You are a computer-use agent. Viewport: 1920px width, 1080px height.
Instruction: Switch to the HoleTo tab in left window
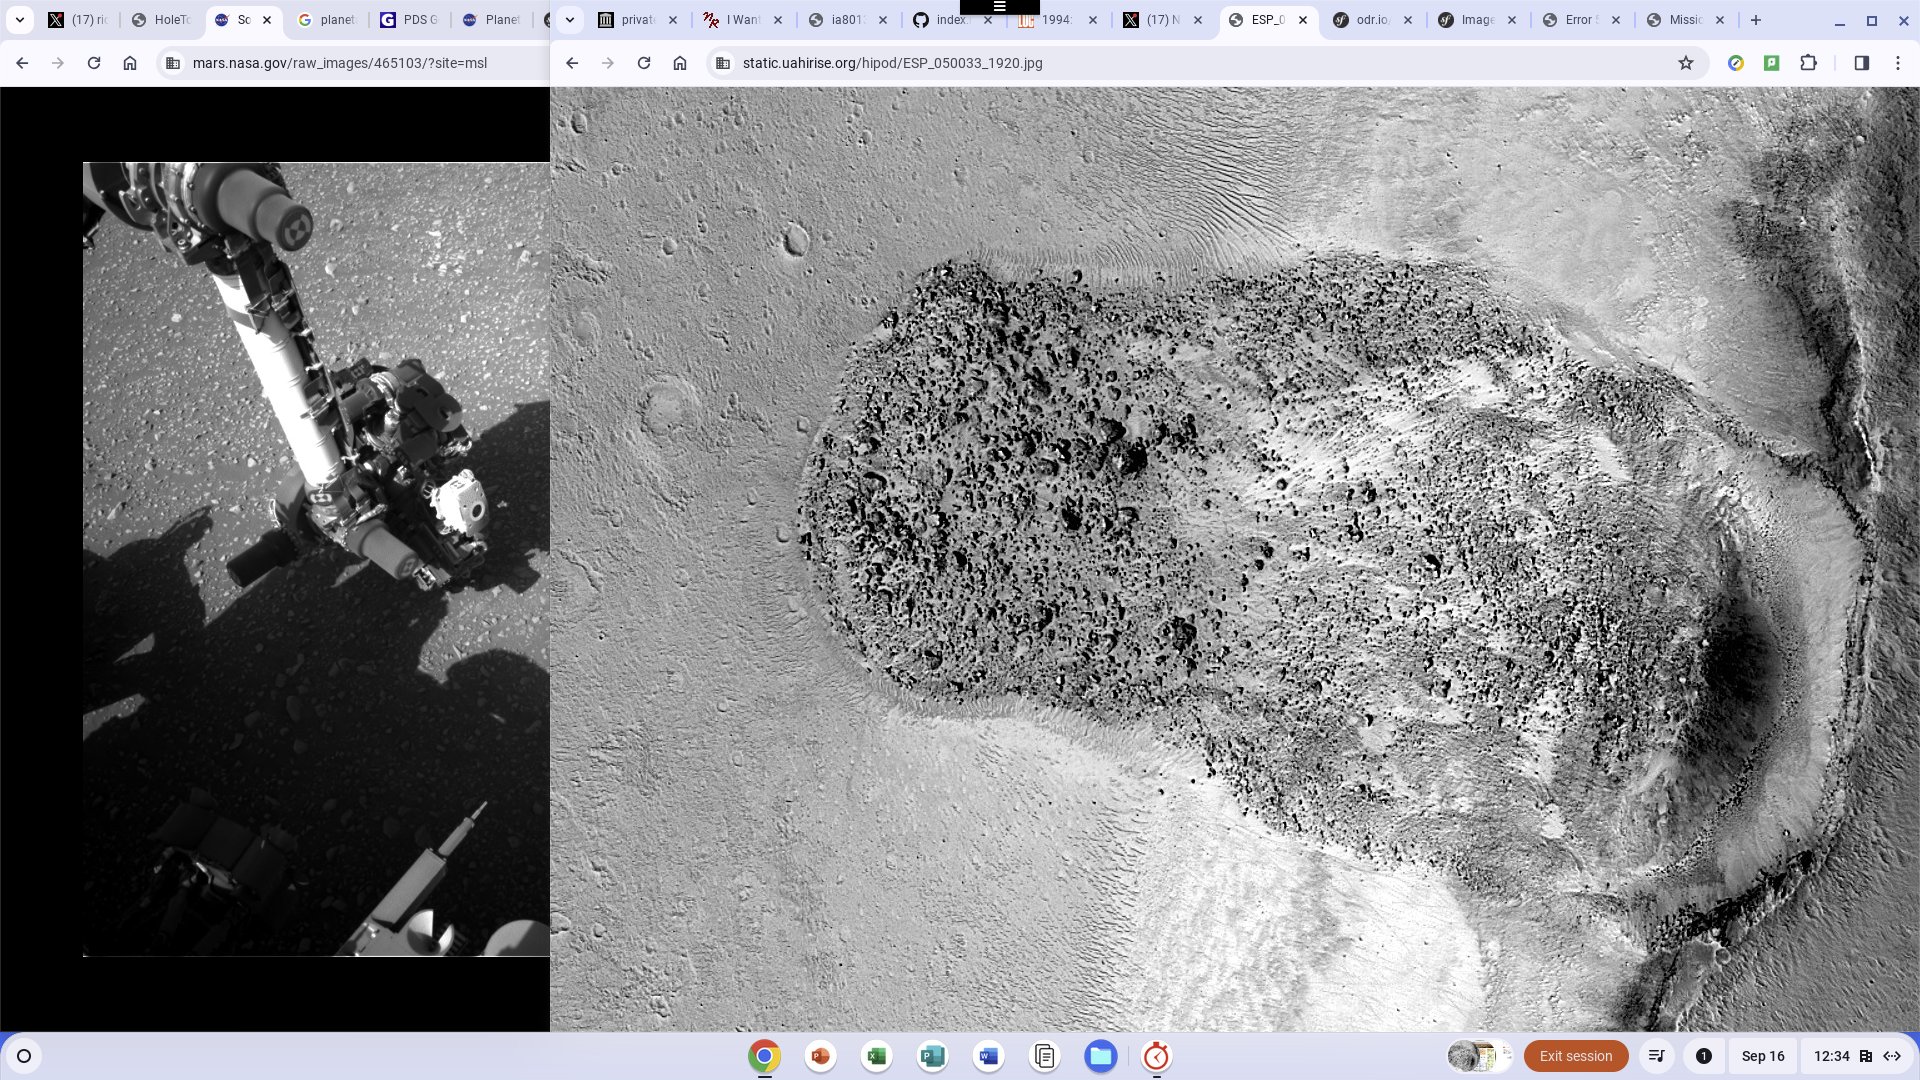(x=162, y=20)
